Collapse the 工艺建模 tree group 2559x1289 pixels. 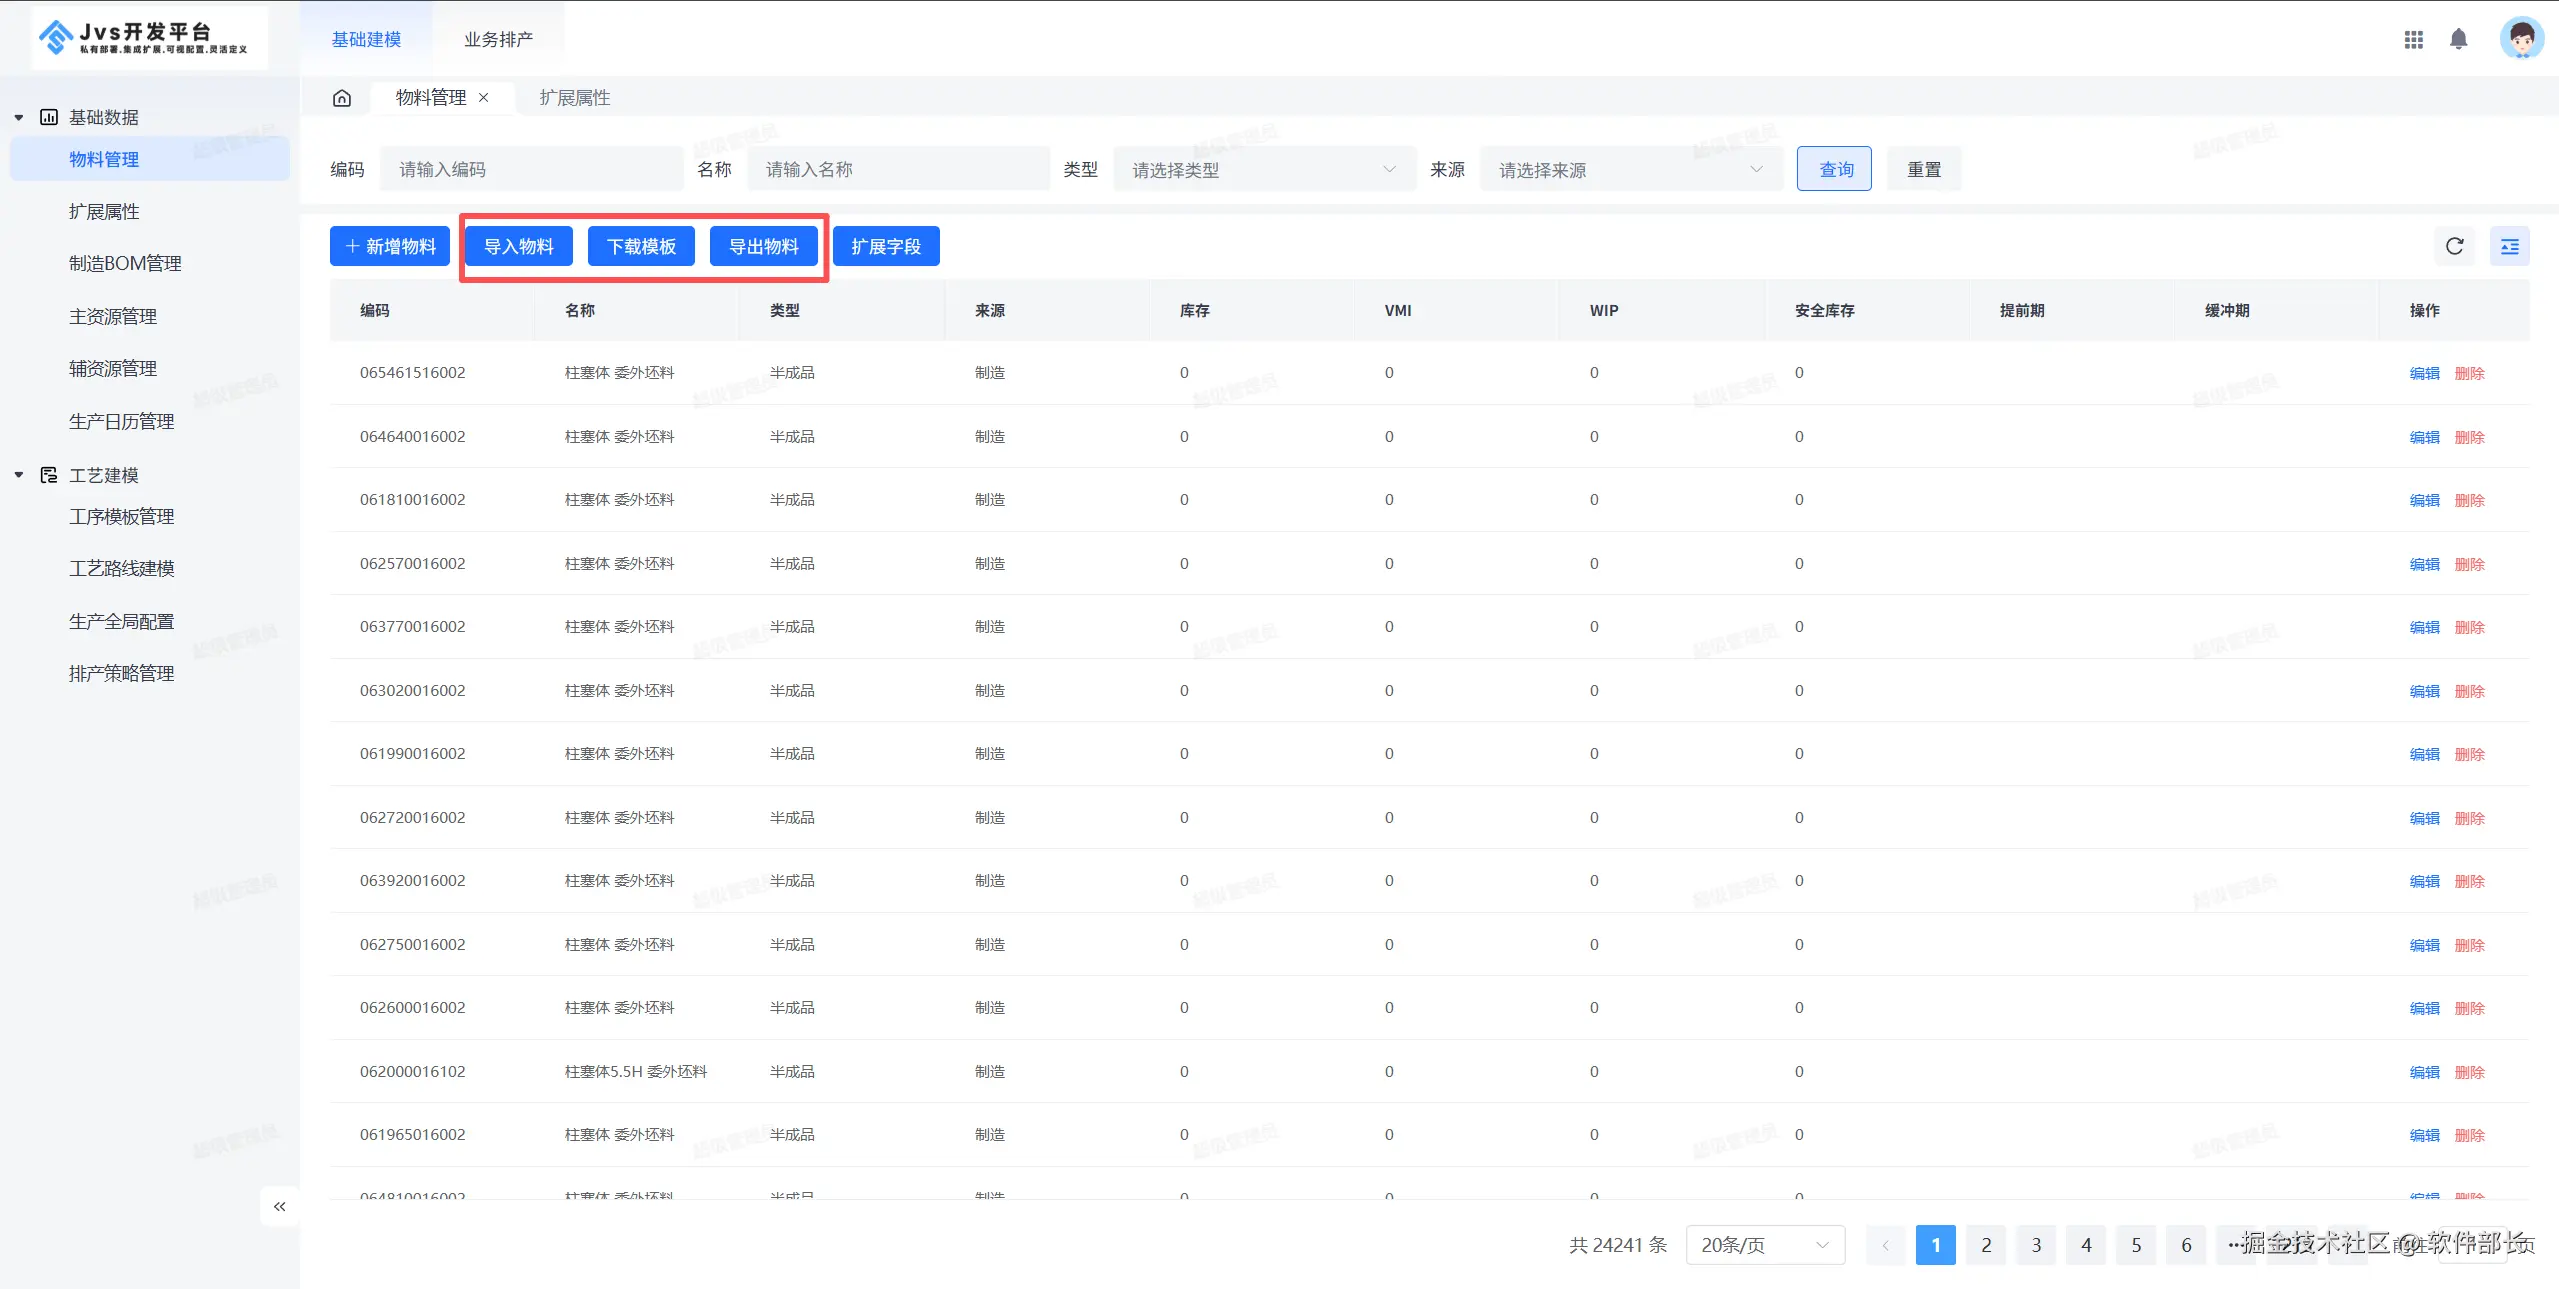pos(19,475)
